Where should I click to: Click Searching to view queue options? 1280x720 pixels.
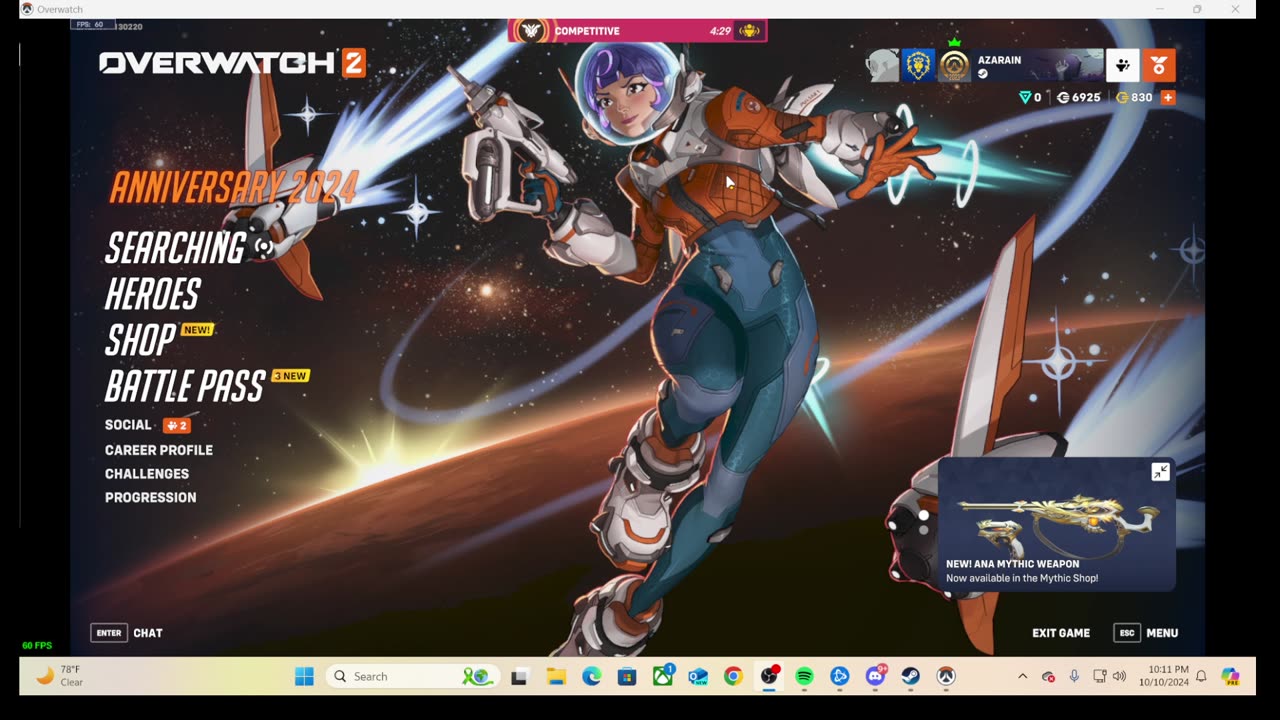[x=175, y=248]
